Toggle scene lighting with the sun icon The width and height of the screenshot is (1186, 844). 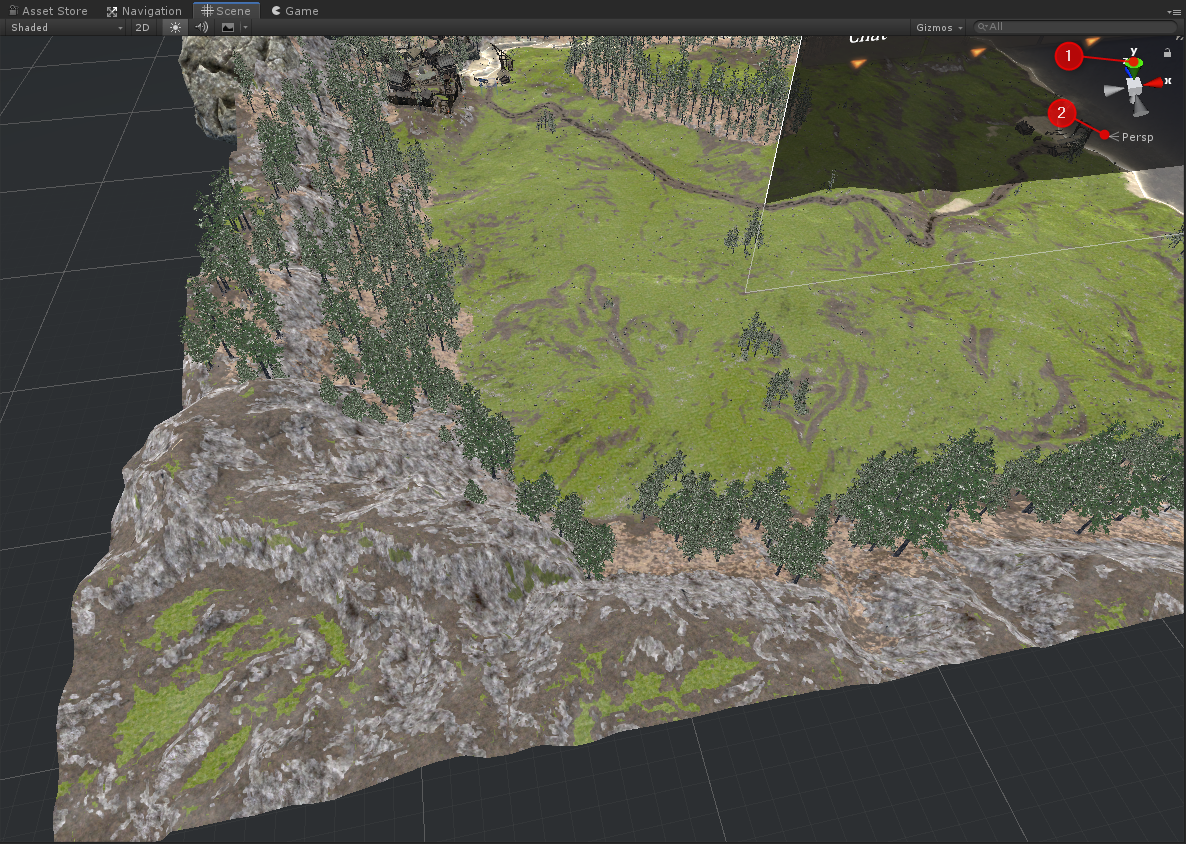click(x=176, y=27)
